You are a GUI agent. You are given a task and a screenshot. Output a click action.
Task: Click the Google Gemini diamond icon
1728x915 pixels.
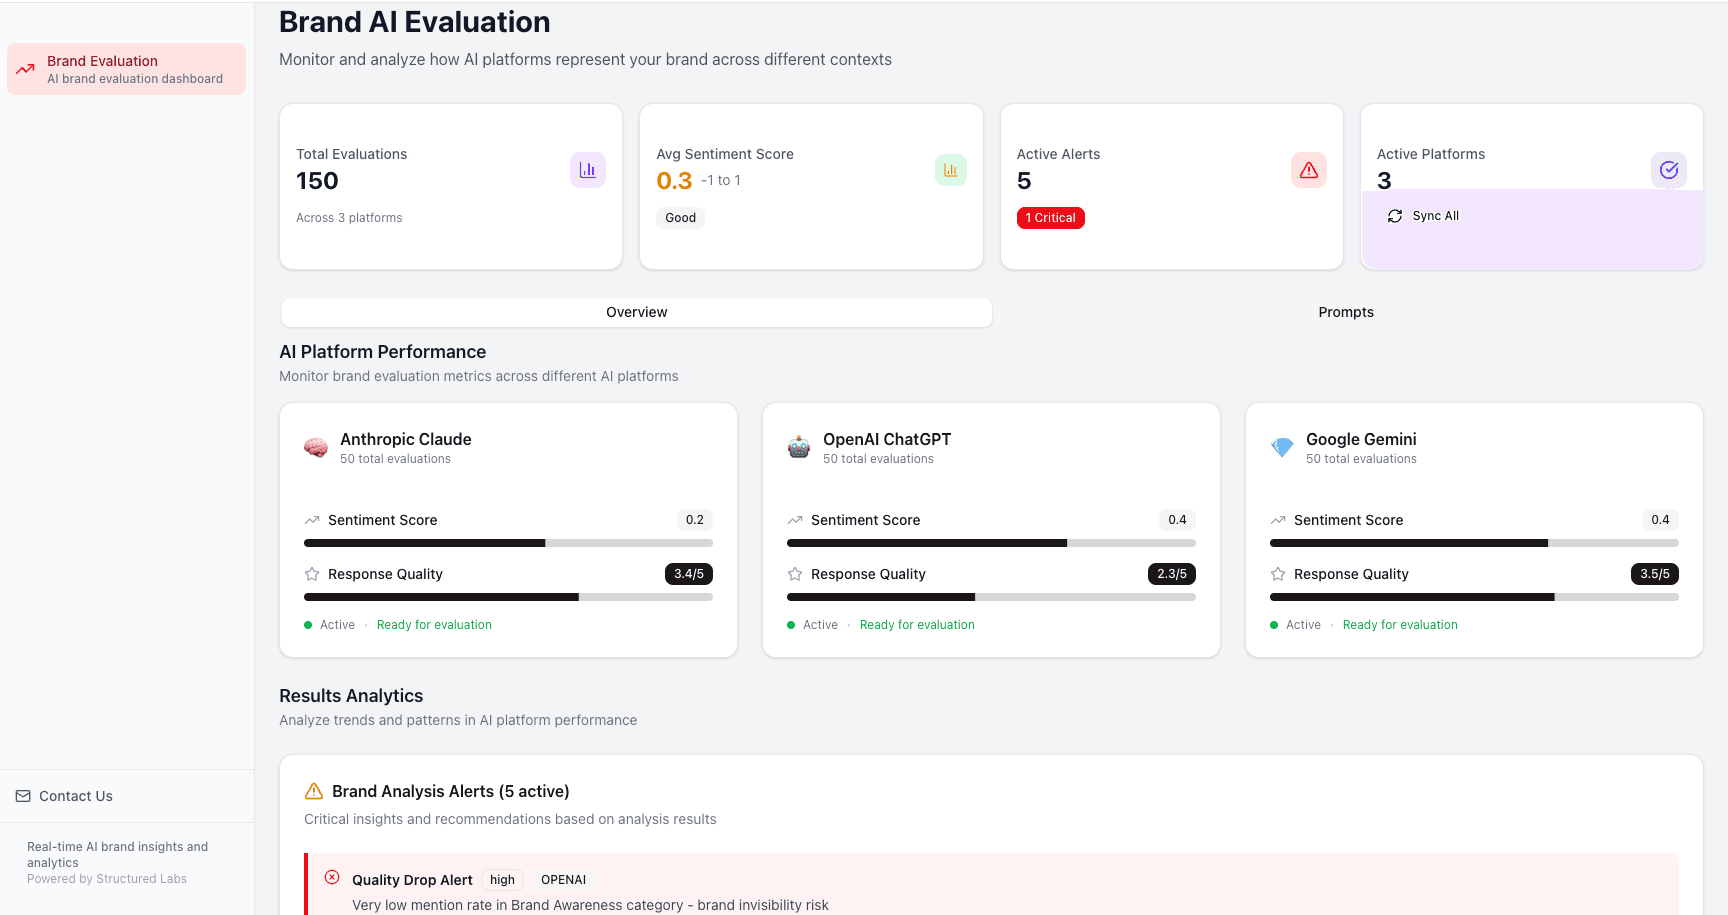click(1281, 447)
